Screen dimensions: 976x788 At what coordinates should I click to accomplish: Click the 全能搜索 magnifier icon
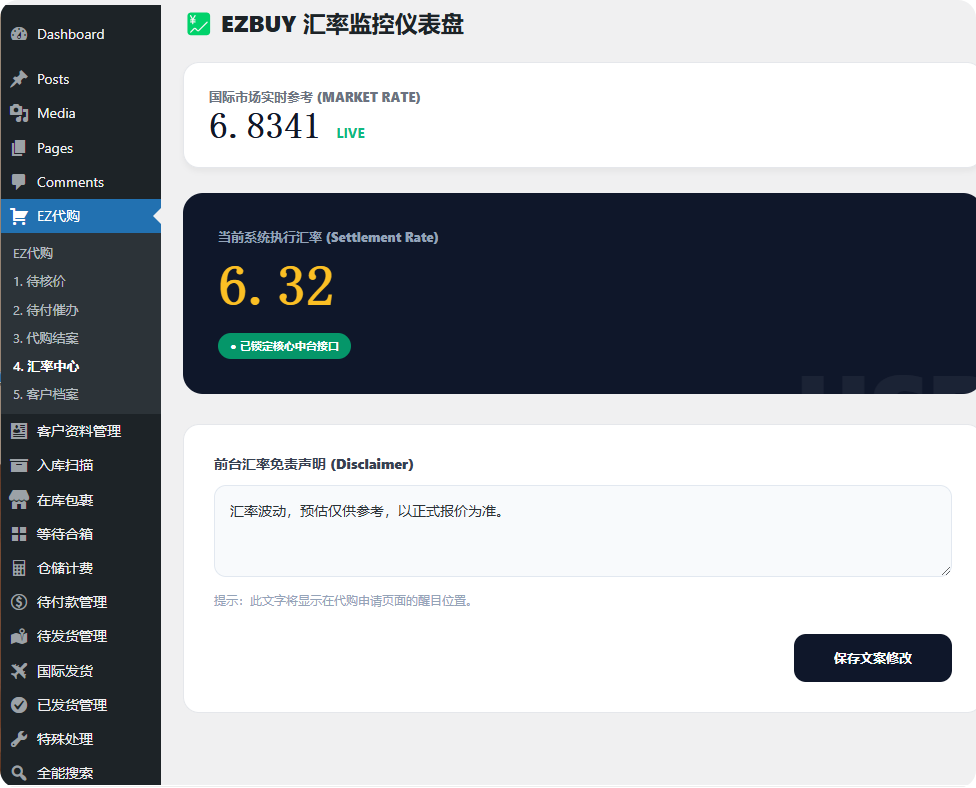(x=18, y=773)
